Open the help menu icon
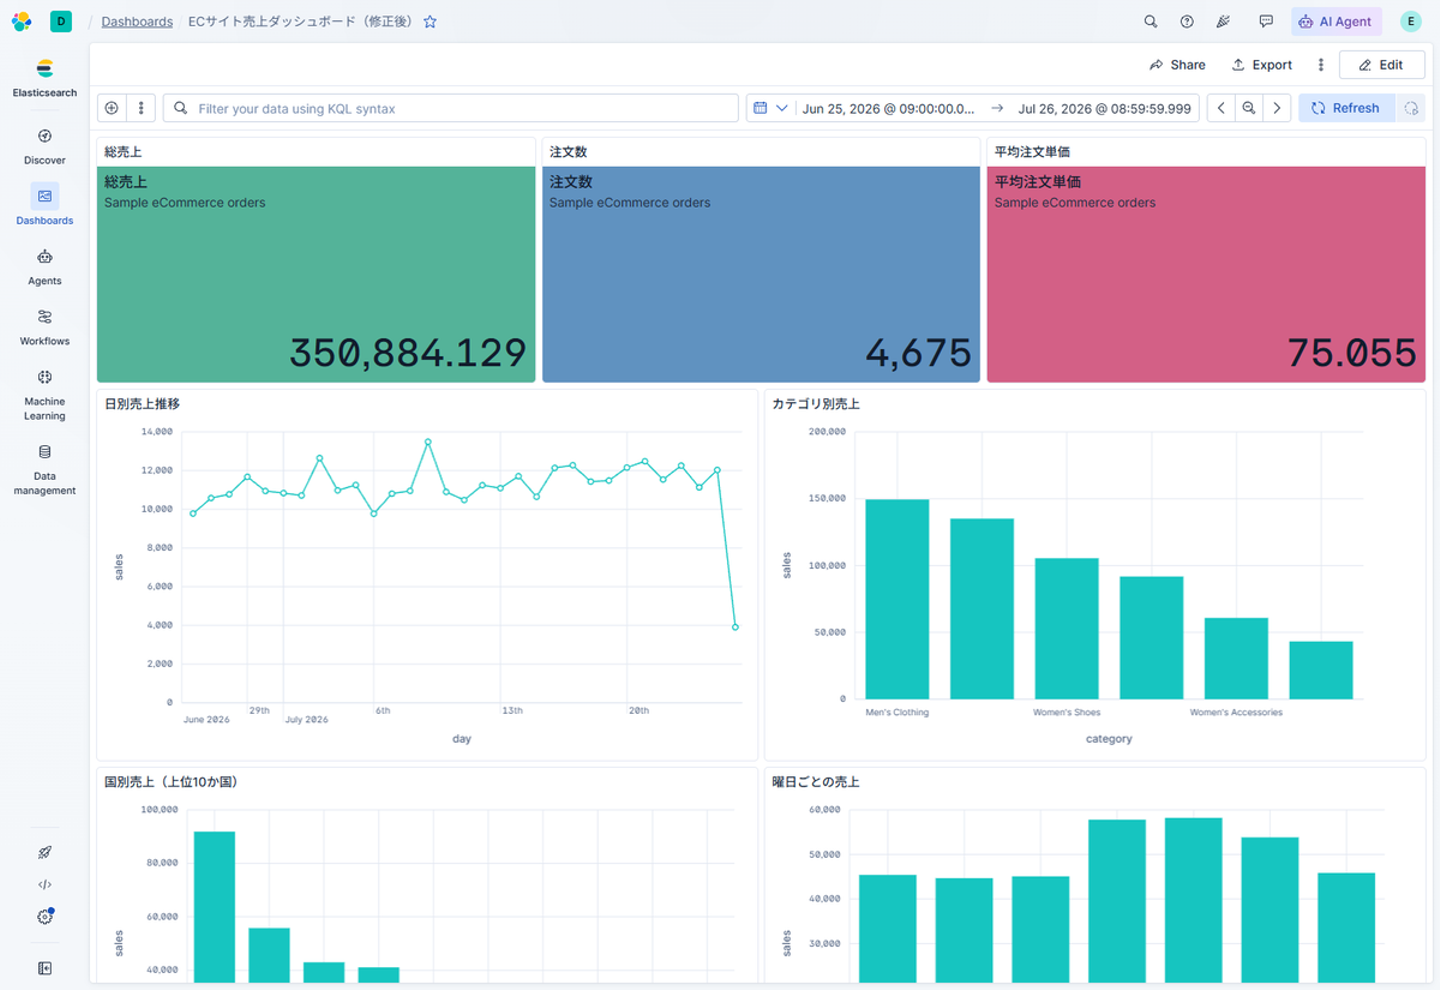The image size is (1440, 990). coord(1187,21)
